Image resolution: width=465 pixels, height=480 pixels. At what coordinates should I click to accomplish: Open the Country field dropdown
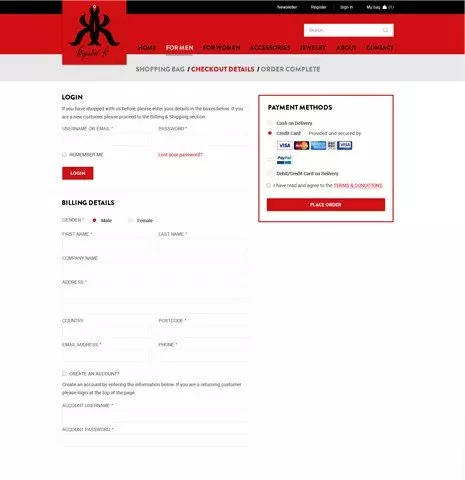point(106,332)
